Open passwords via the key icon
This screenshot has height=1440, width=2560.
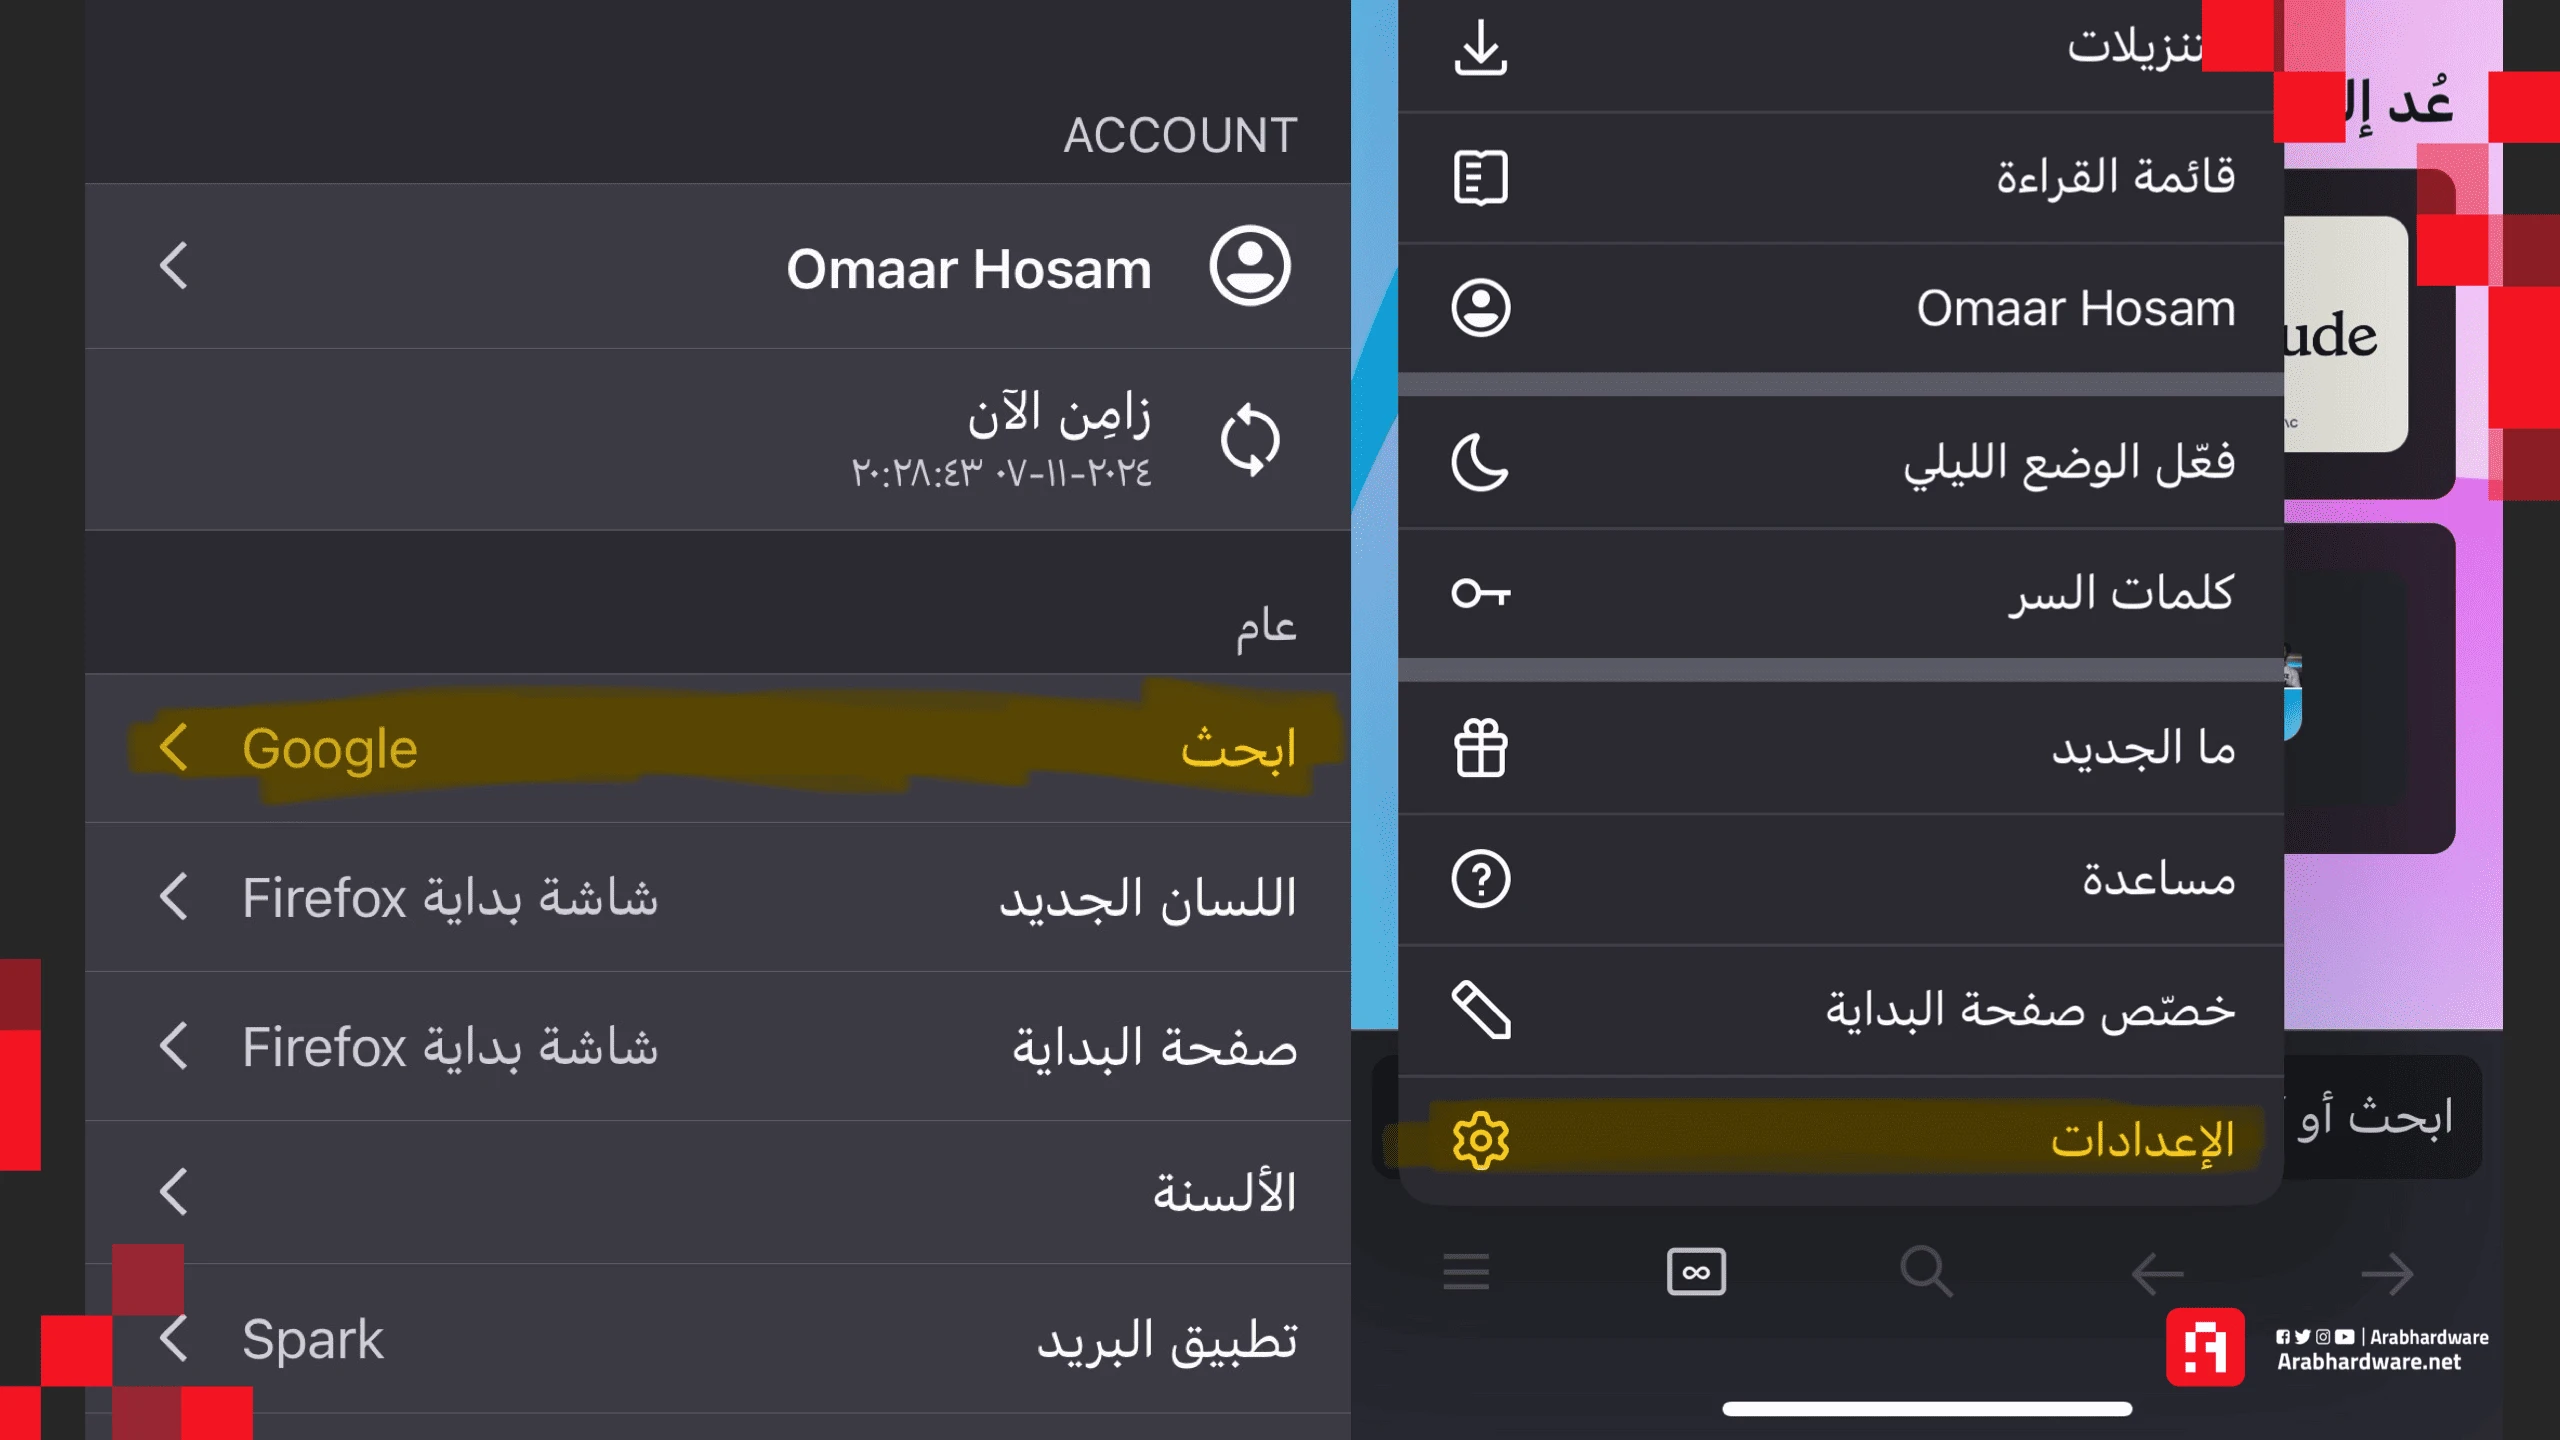coord(1480,593)
